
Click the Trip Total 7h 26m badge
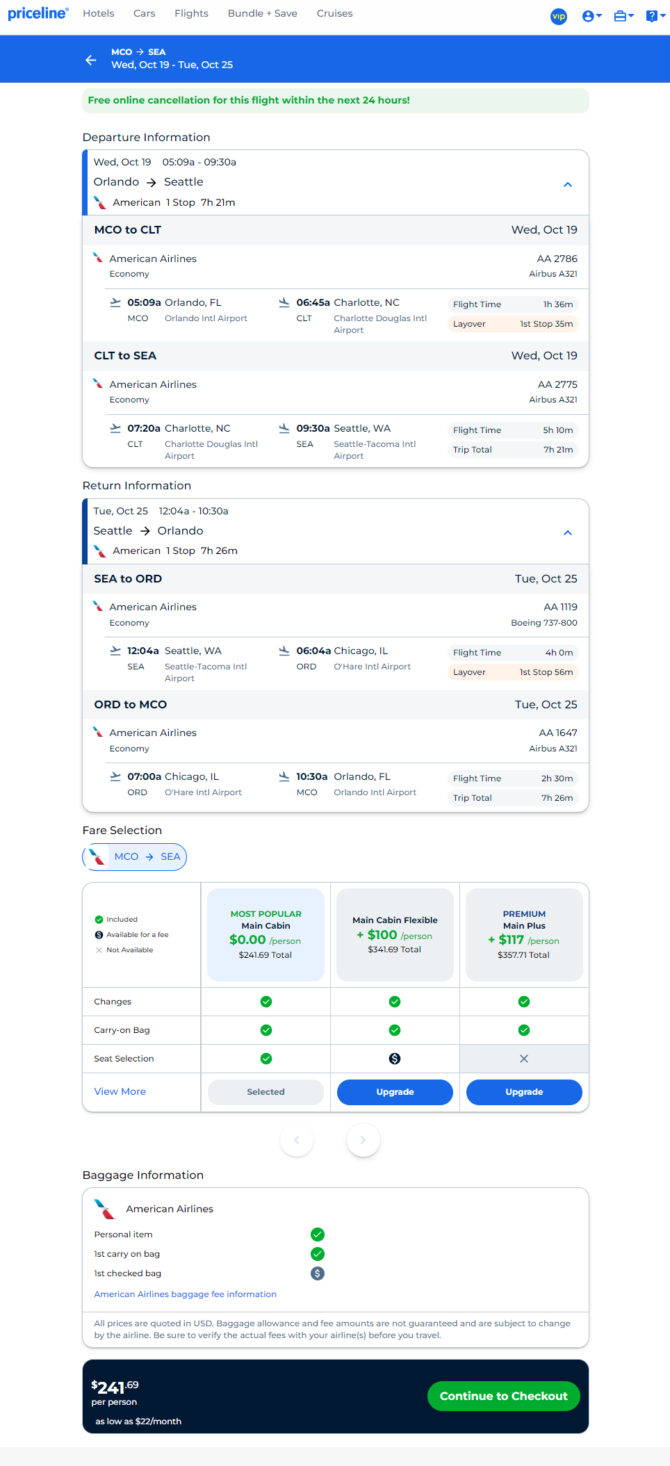(513, 798)
